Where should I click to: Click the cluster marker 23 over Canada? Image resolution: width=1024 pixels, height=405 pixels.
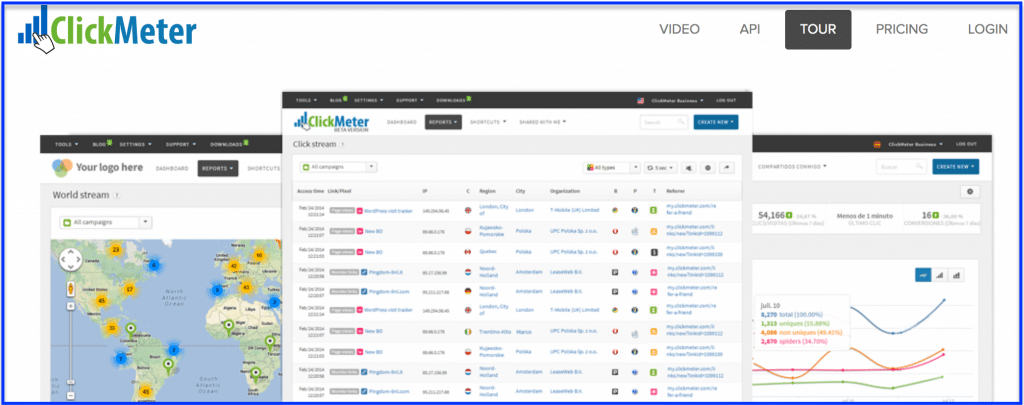pyautogui.click(x=116, y=250)
